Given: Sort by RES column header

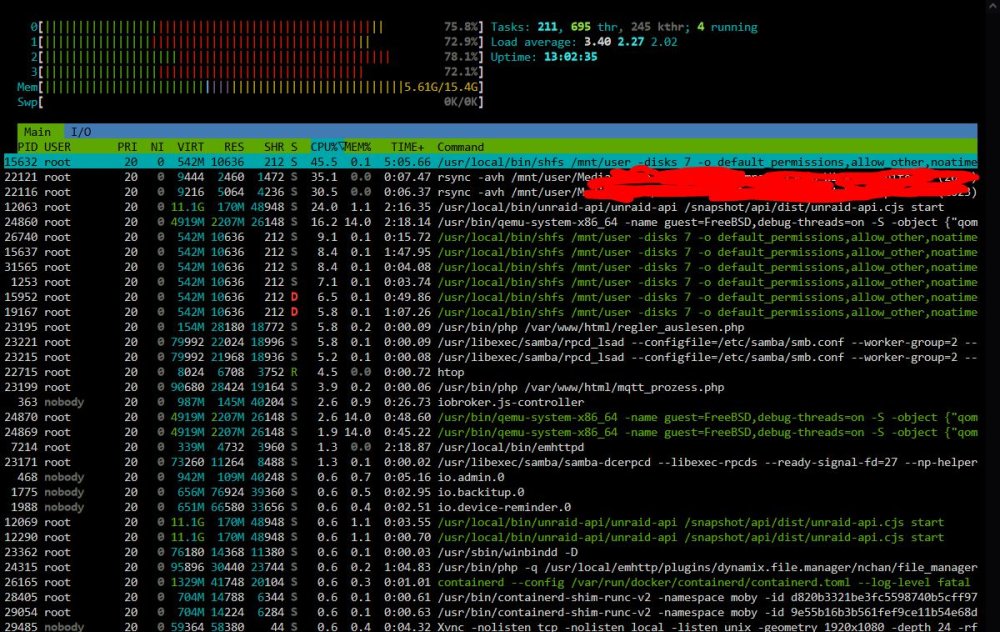Looking at the screenshot, I should click(x=233, y=147).
